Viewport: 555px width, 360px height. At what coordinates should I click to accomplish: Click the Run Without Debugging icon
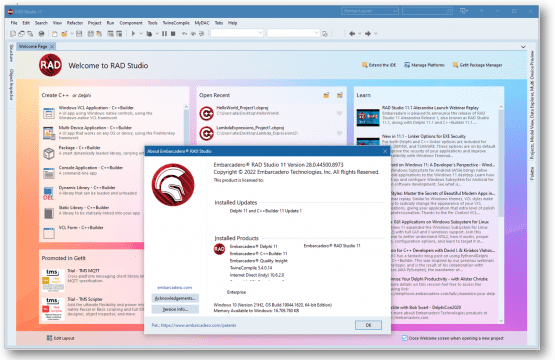149,34
